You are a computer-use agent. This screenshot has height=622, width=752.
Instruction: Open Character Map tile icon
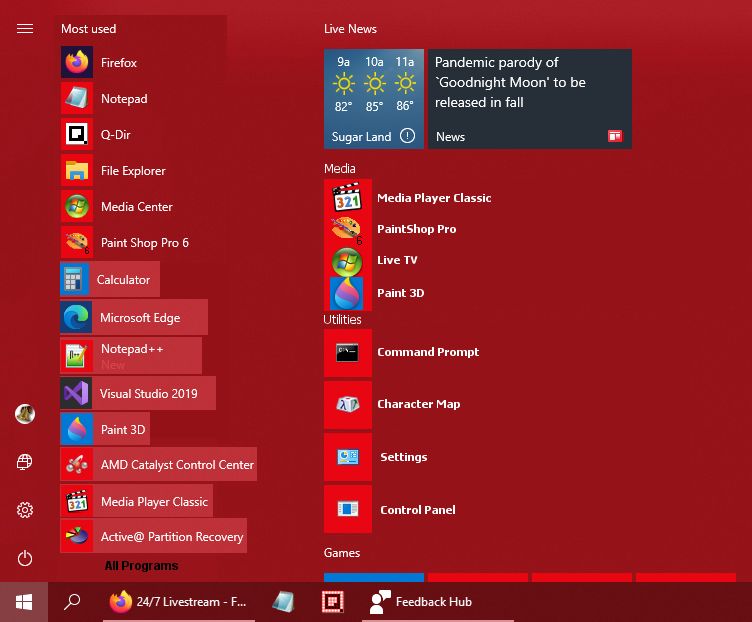[x=348, y=405]
